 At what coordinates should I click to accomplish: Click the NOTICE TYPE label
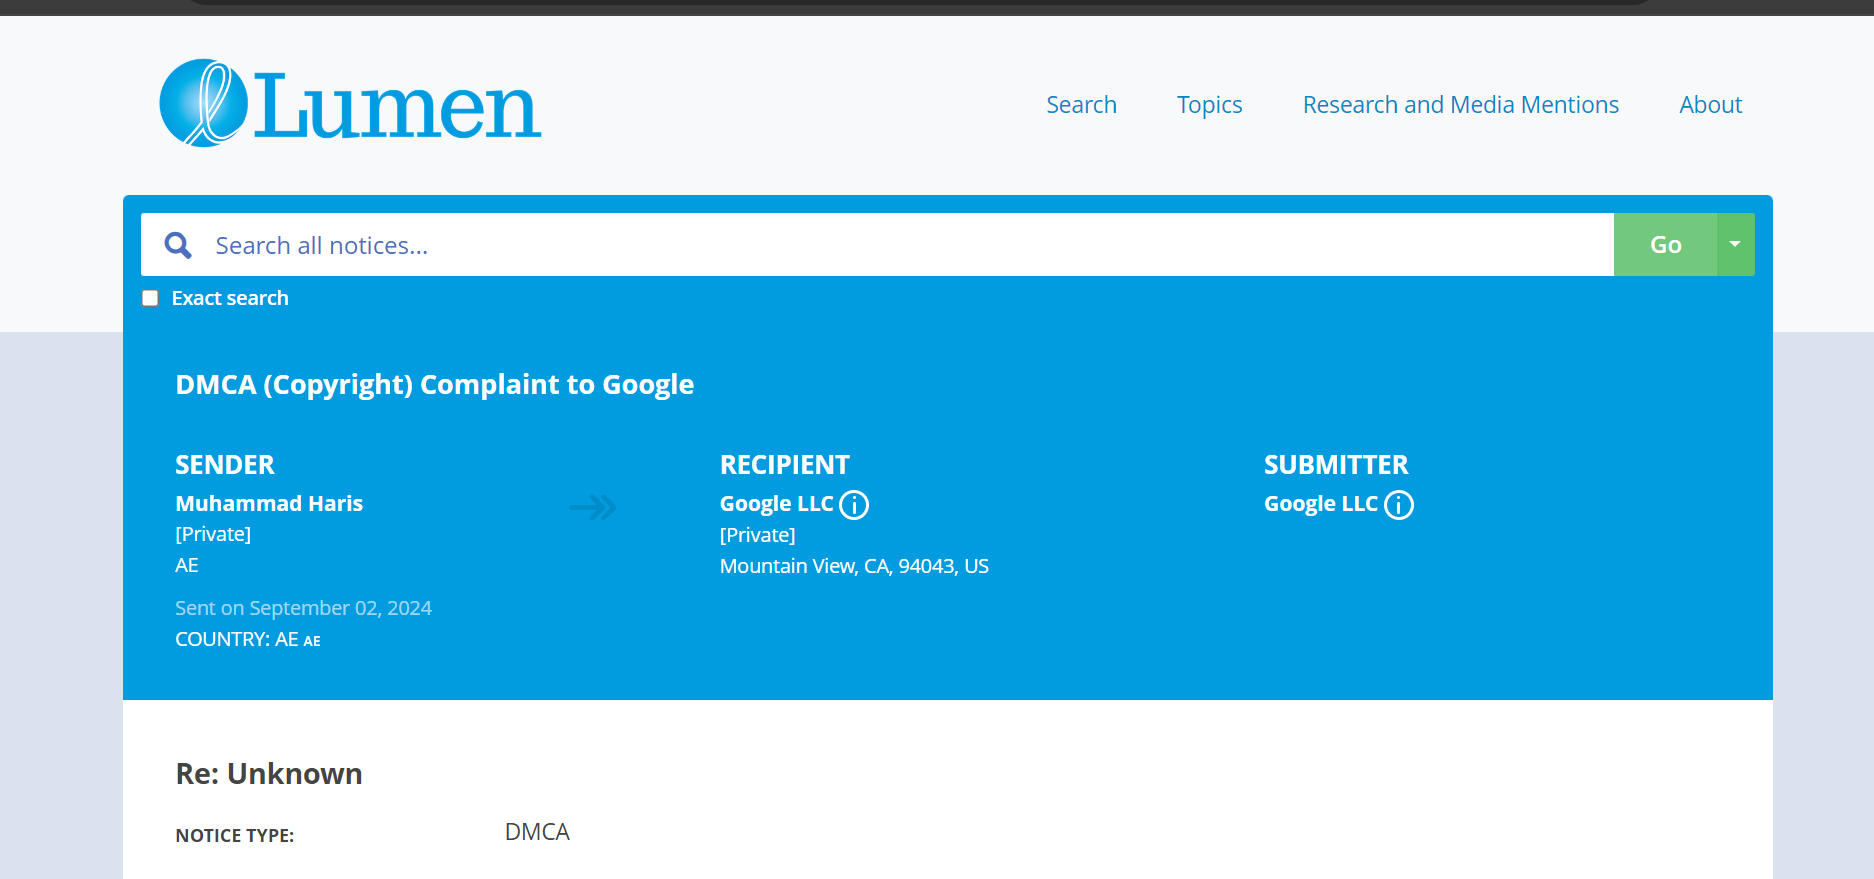tap(235, 836)
